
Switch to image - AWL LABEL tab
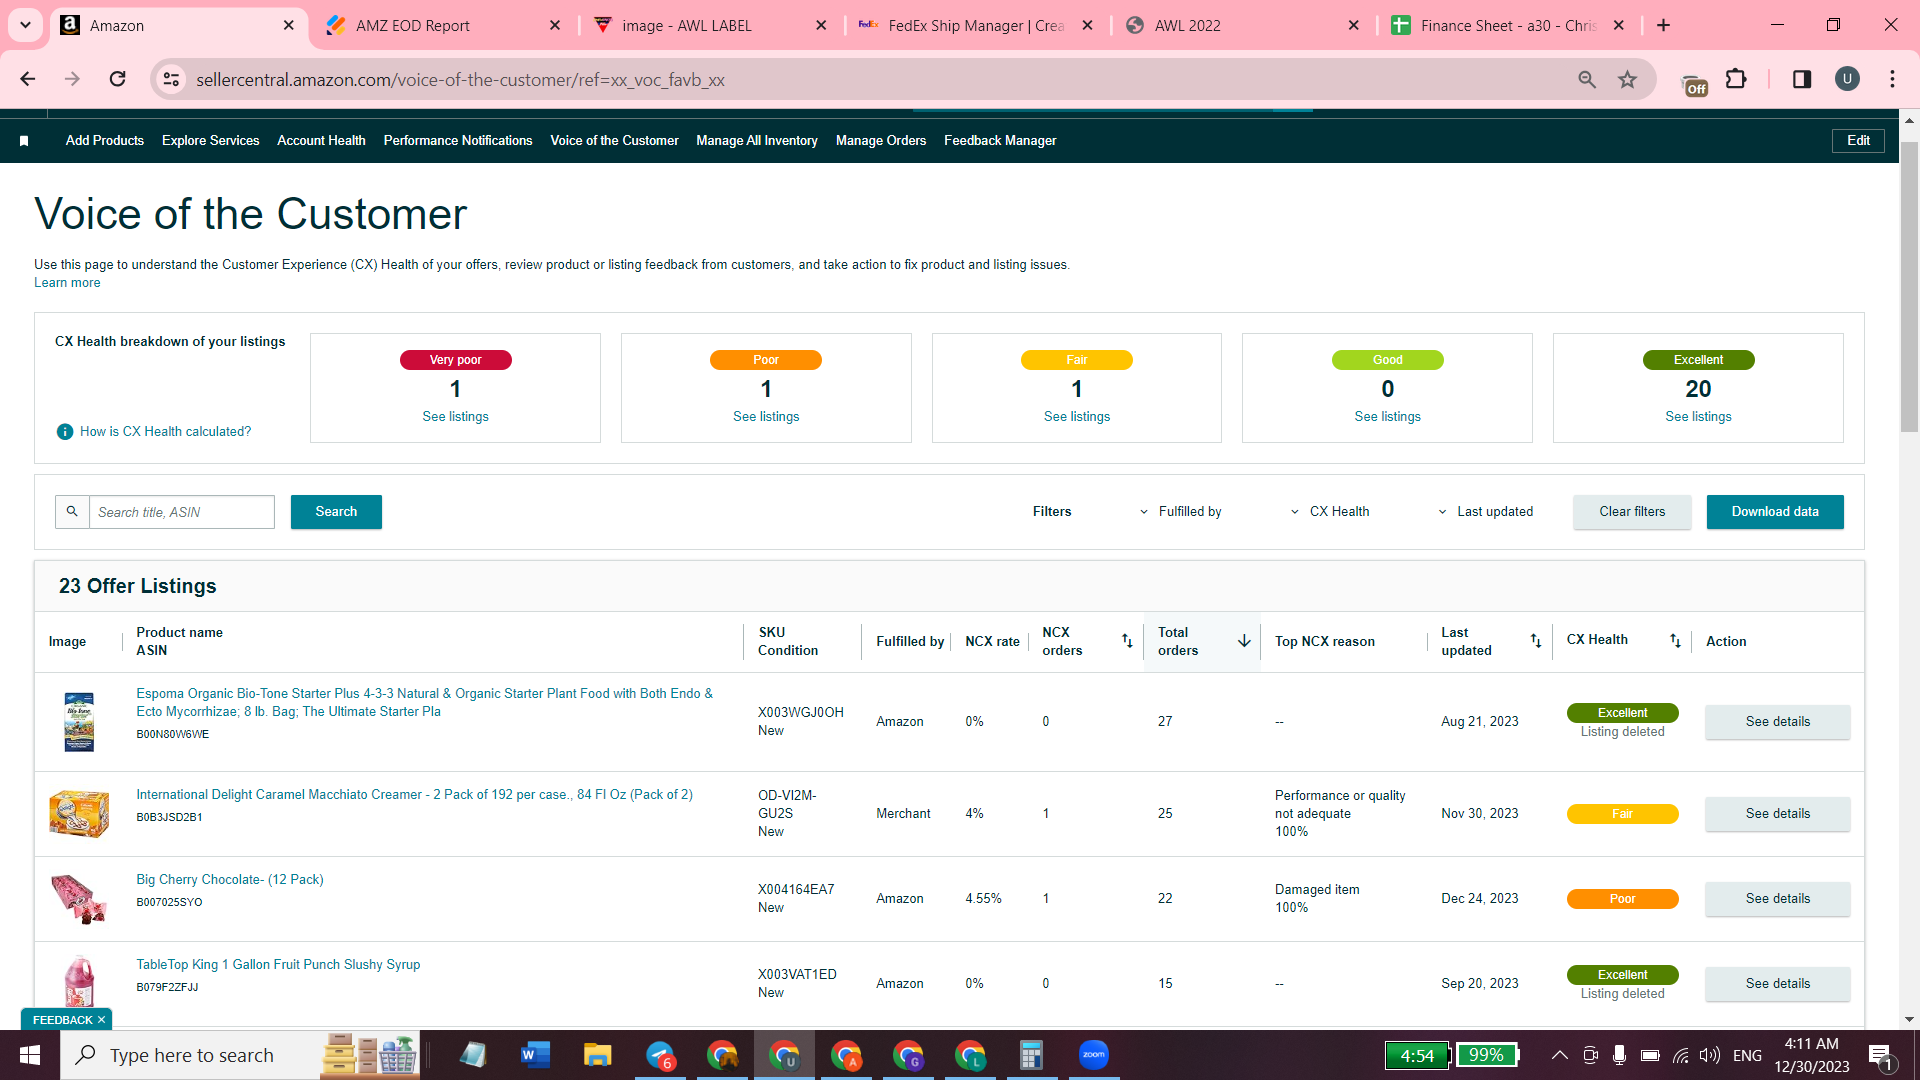click(709, 25)
